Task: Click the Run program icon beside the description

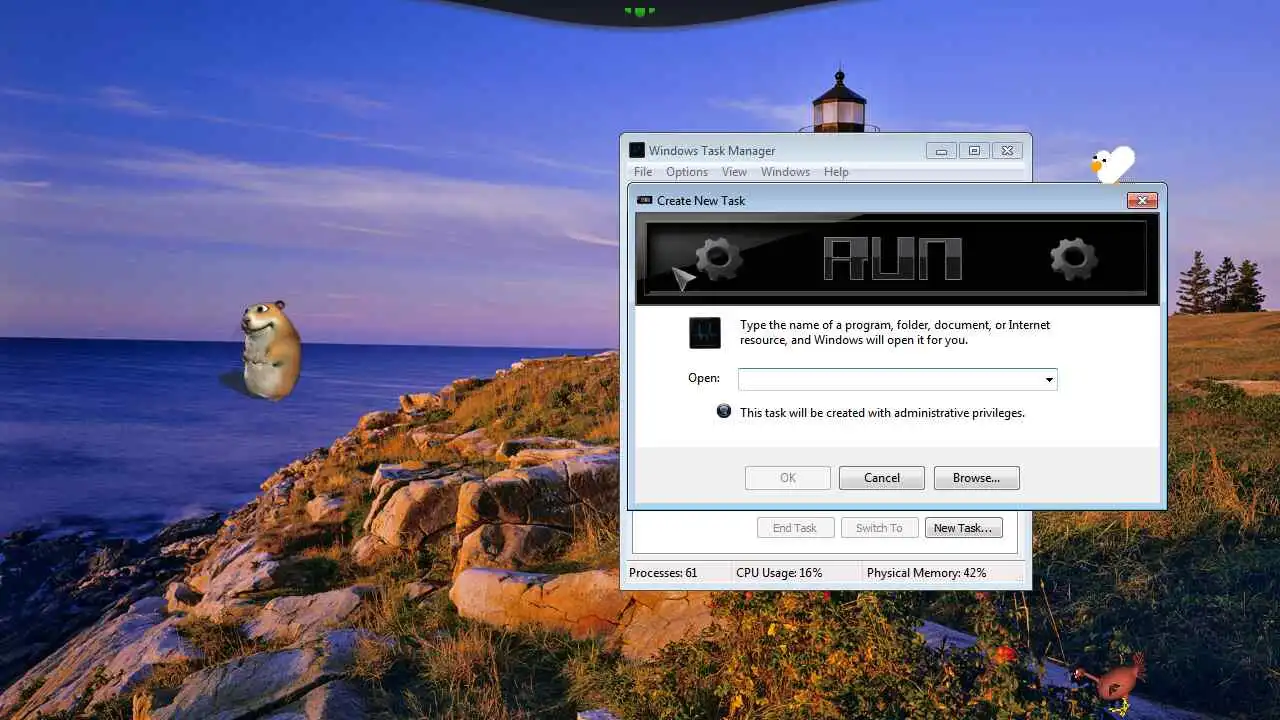Action: pos(705,333)
